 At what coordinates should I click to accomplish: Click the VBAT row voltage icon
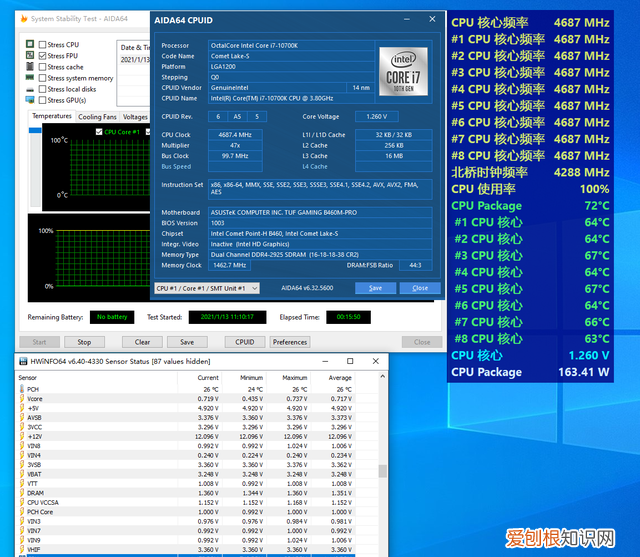[22, 473]
